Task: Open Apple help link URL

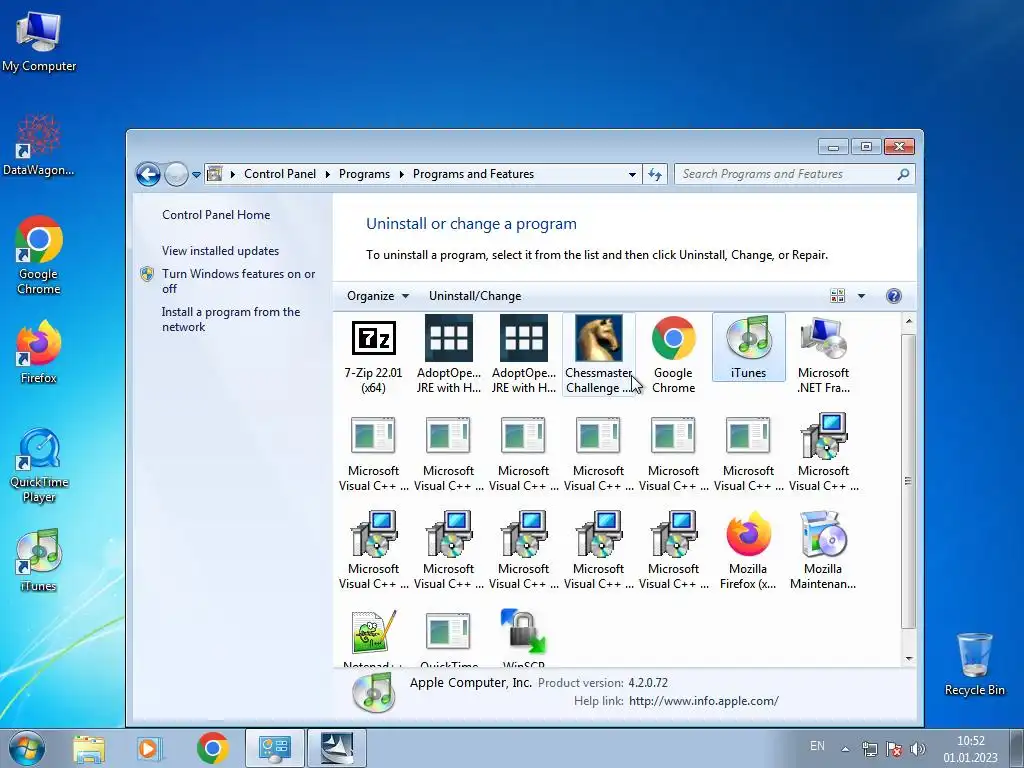Action: [x=703, y=701]
